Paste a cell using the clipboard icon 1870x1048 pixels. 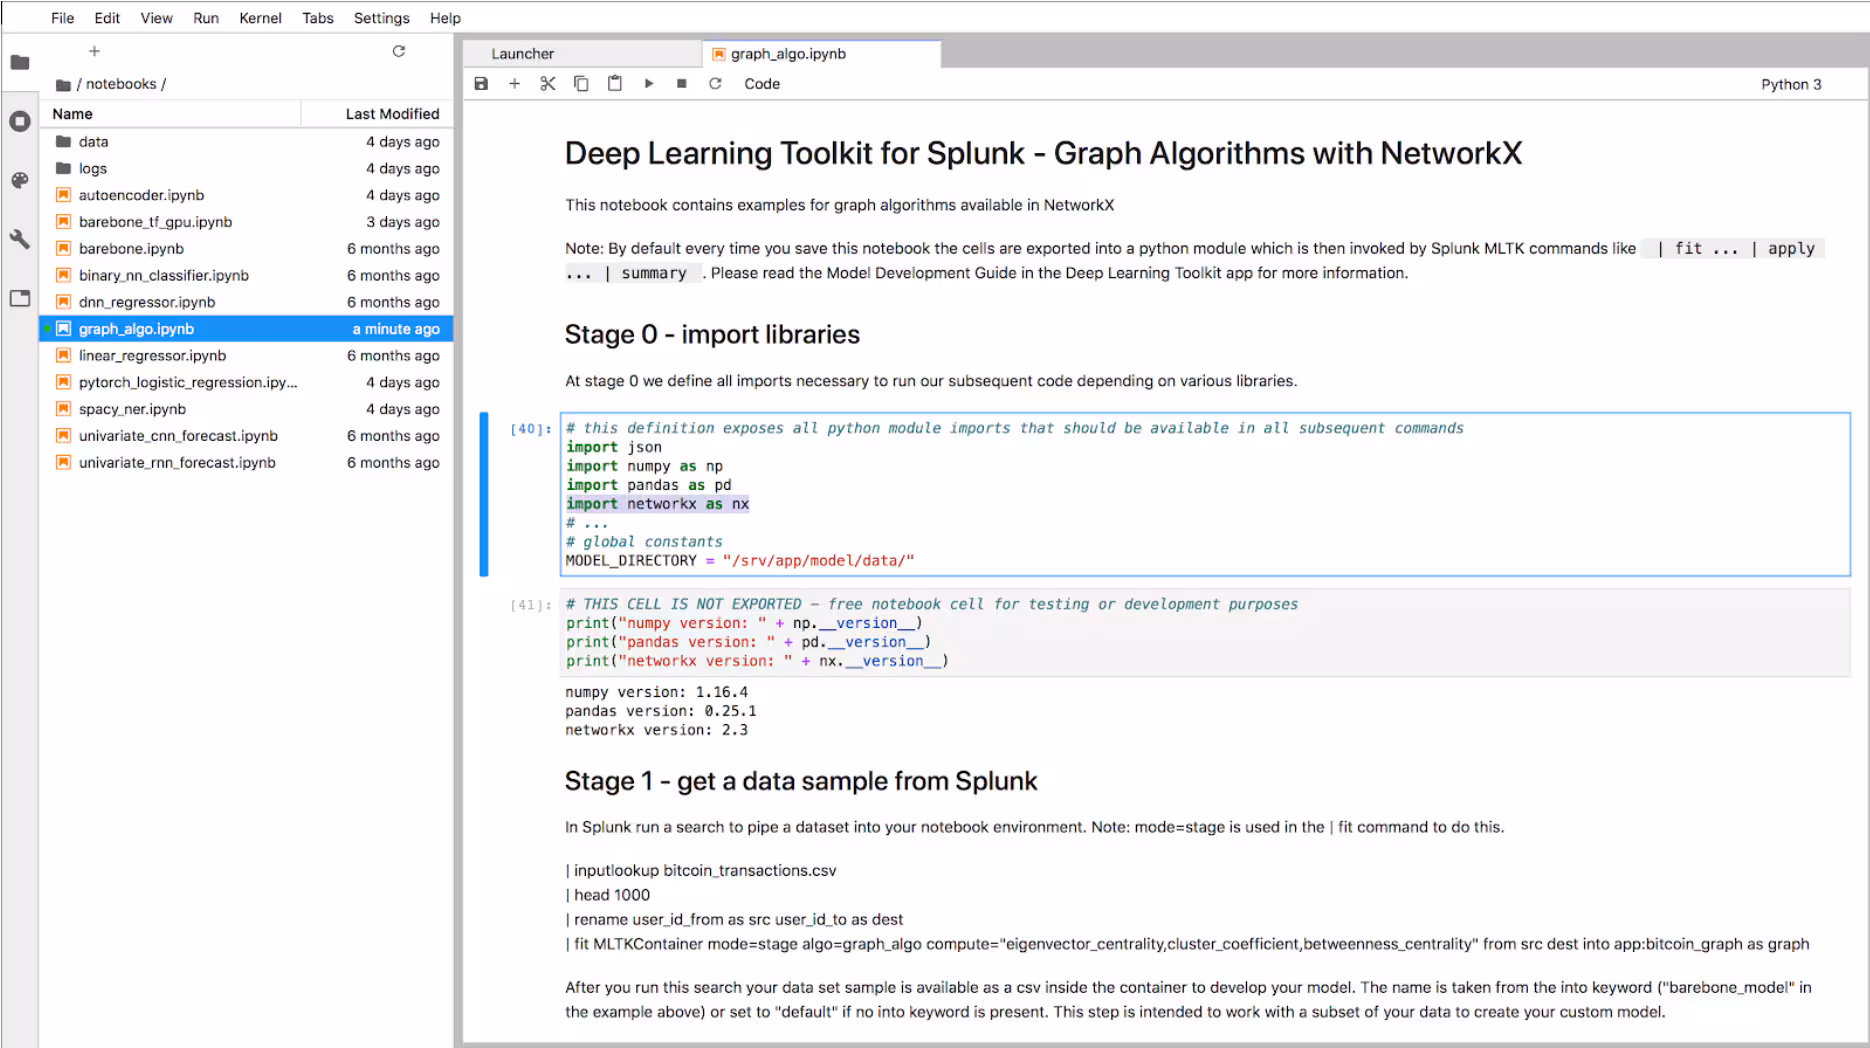614,84
